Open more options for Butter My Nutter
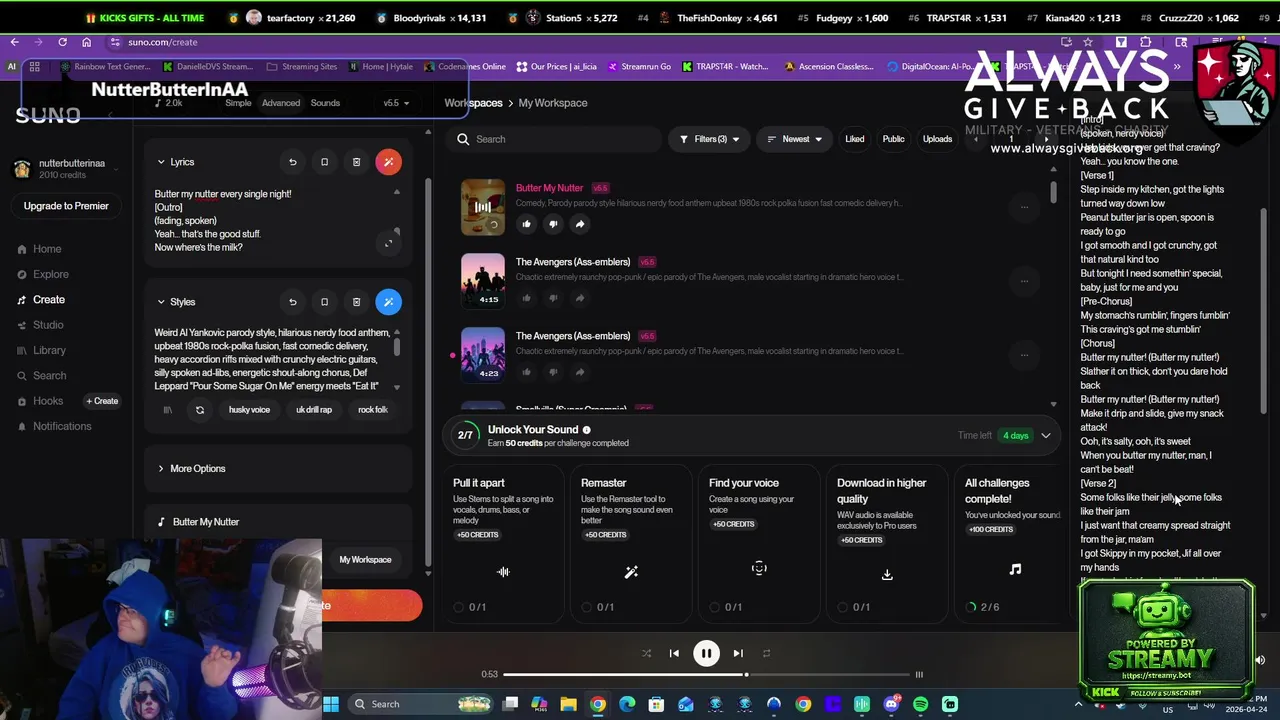Image resolution: width=1280 pixels, height=720 pixels. tap(1024, 207)
